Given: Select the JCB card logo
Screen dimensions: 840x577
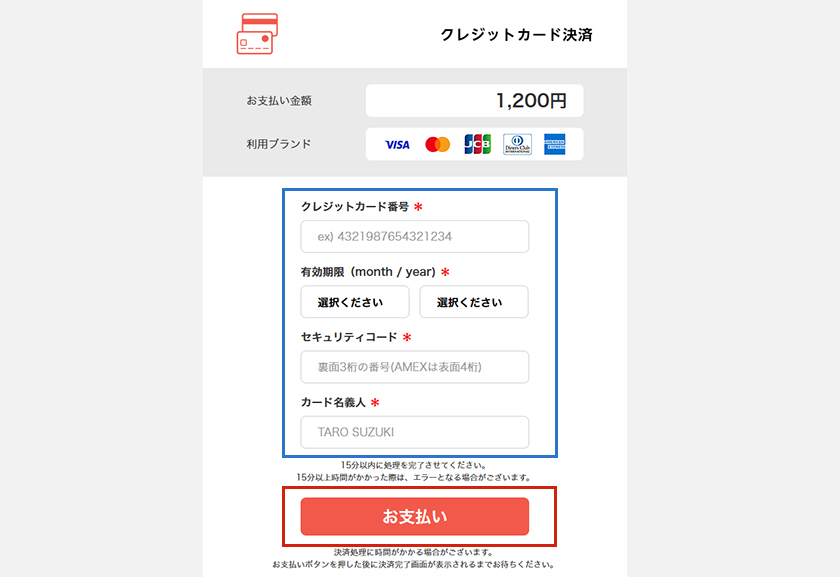Looking at the screenshot, I should coord(476,144).
